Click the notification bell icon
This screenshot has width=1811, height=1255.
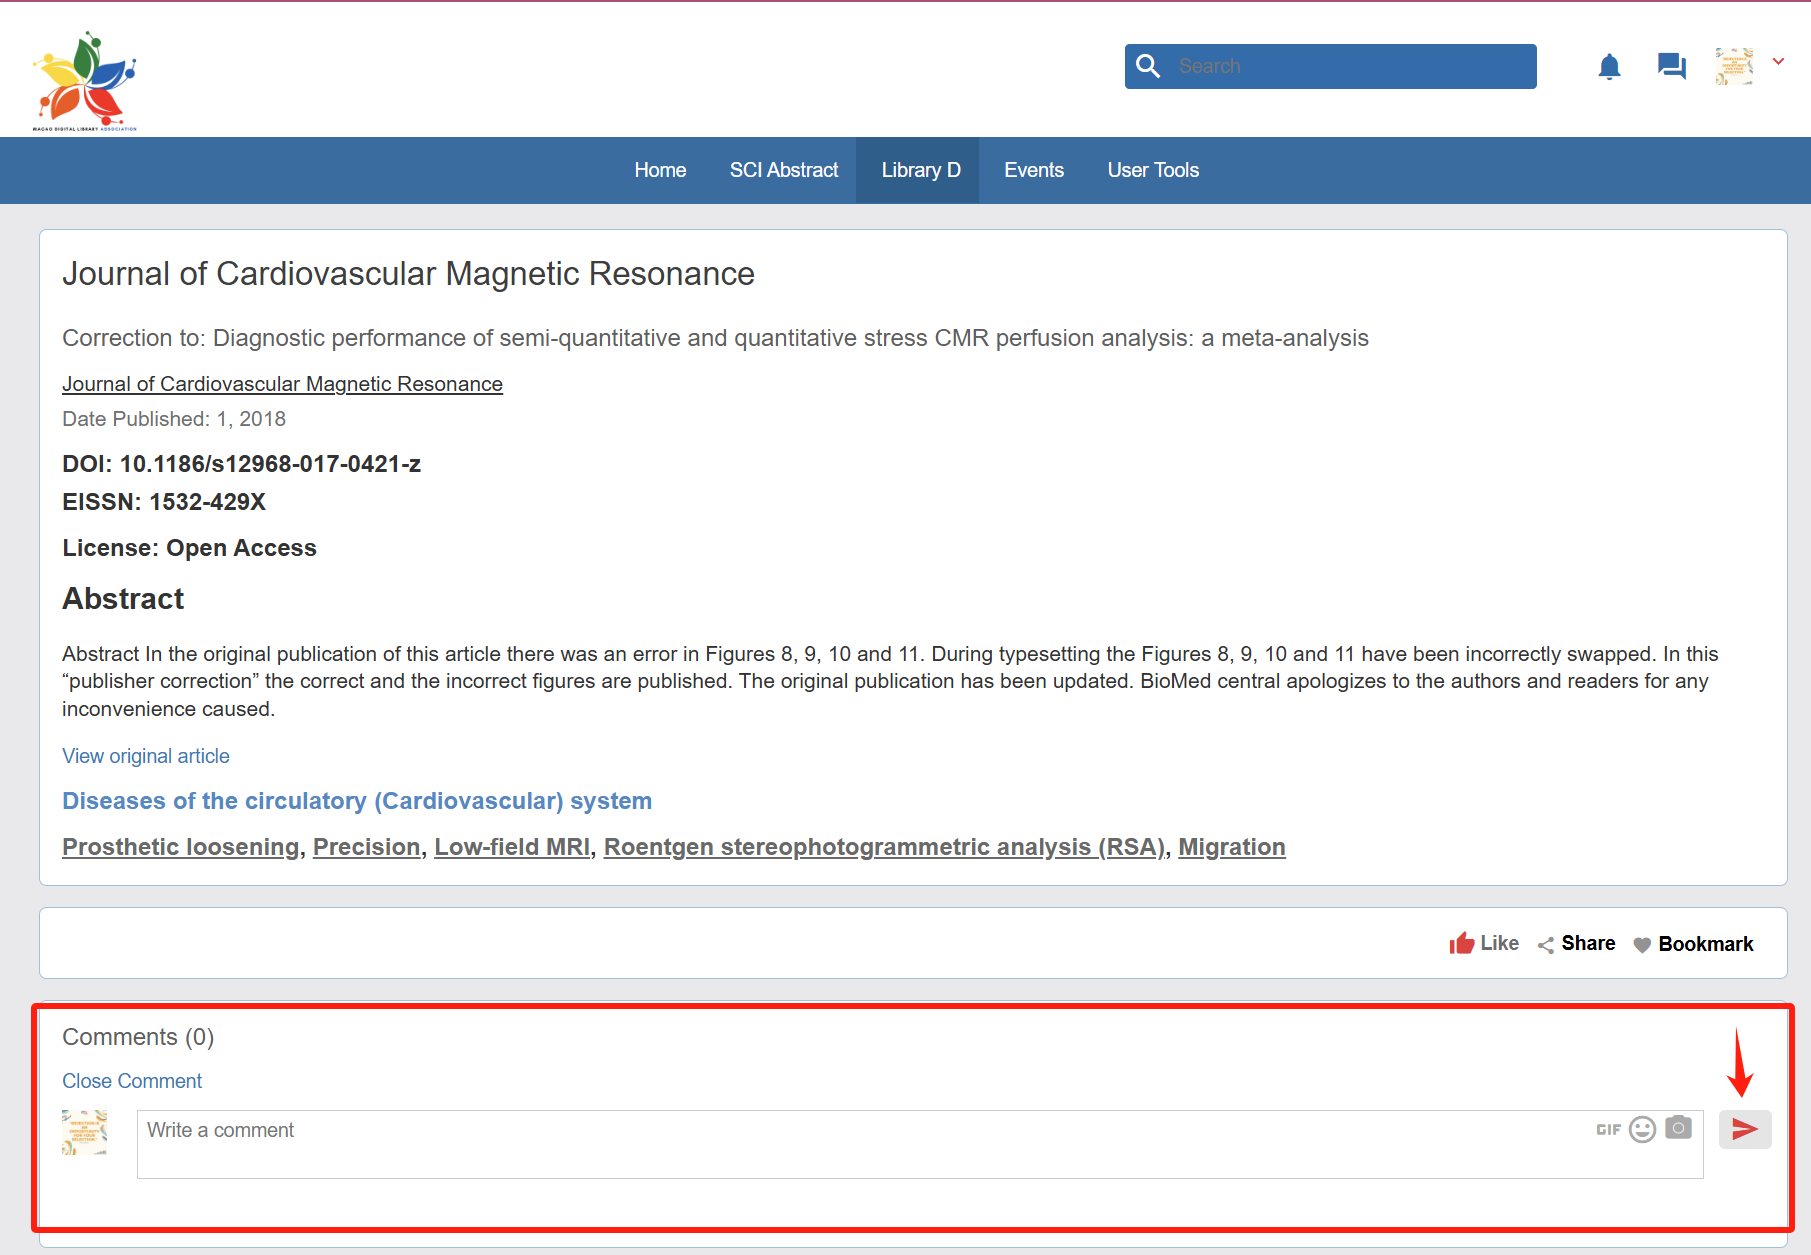pos(1609,67)
